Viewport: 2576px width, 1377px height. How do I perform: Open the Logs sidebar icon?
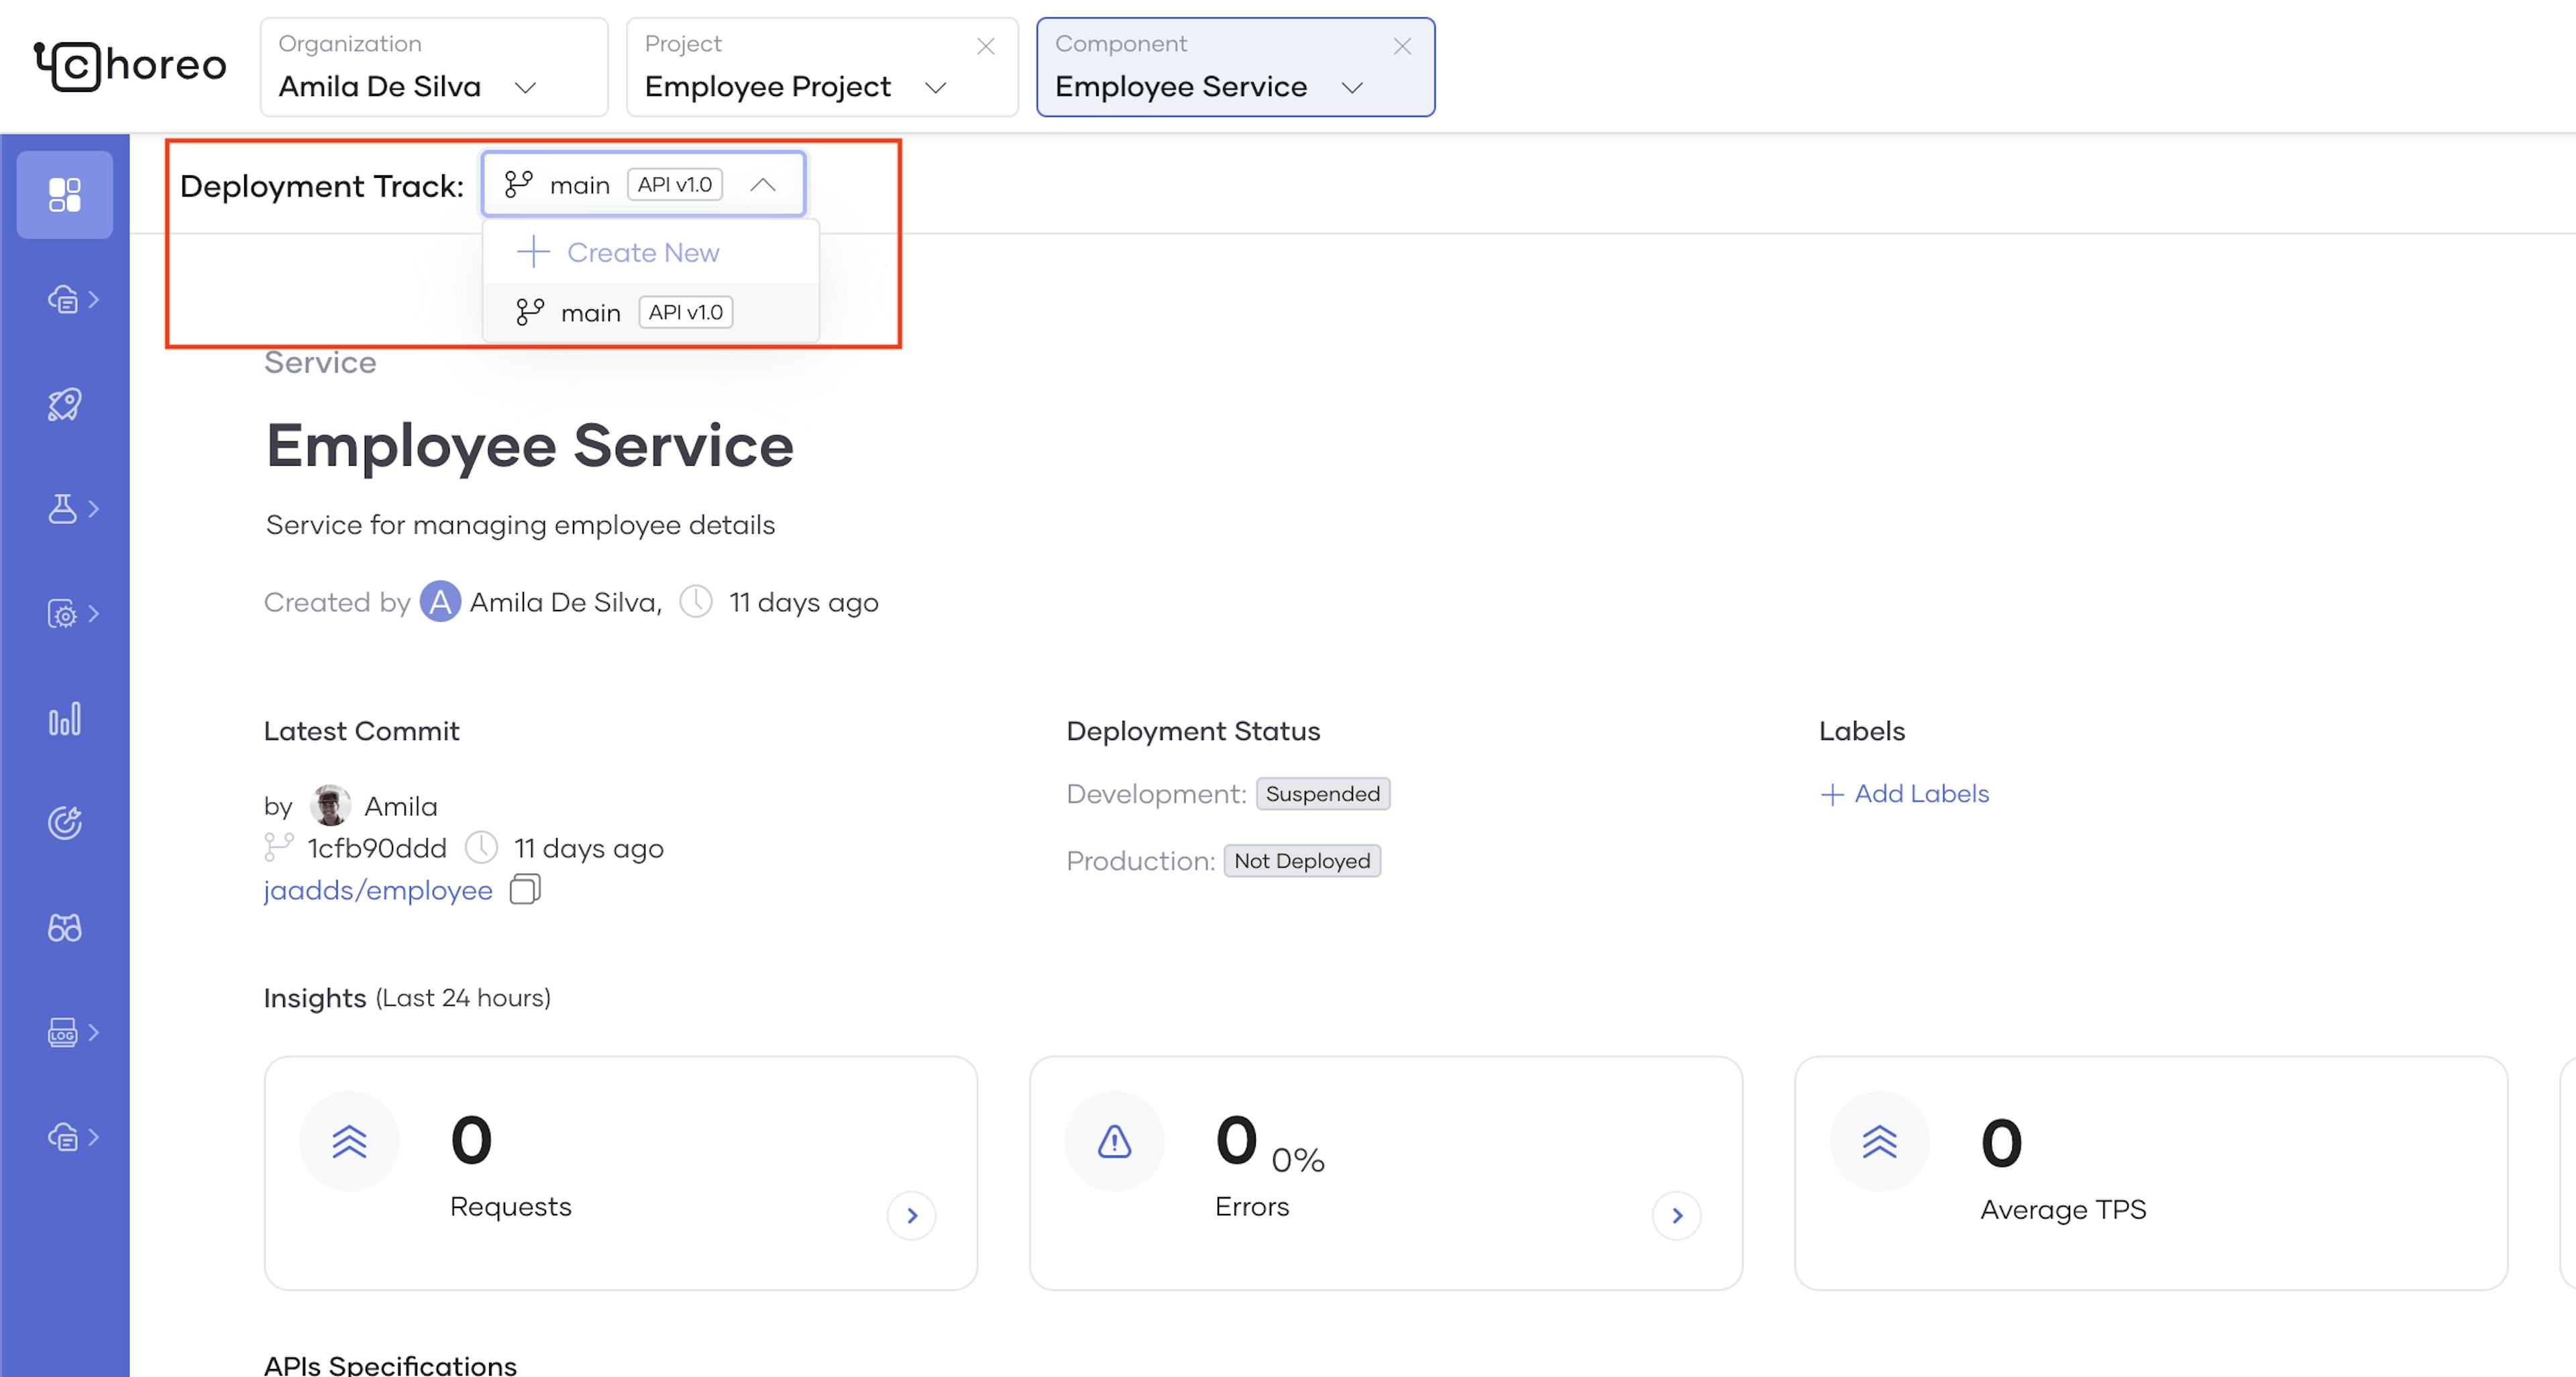pyautogui.click(x=63, y=1032)
